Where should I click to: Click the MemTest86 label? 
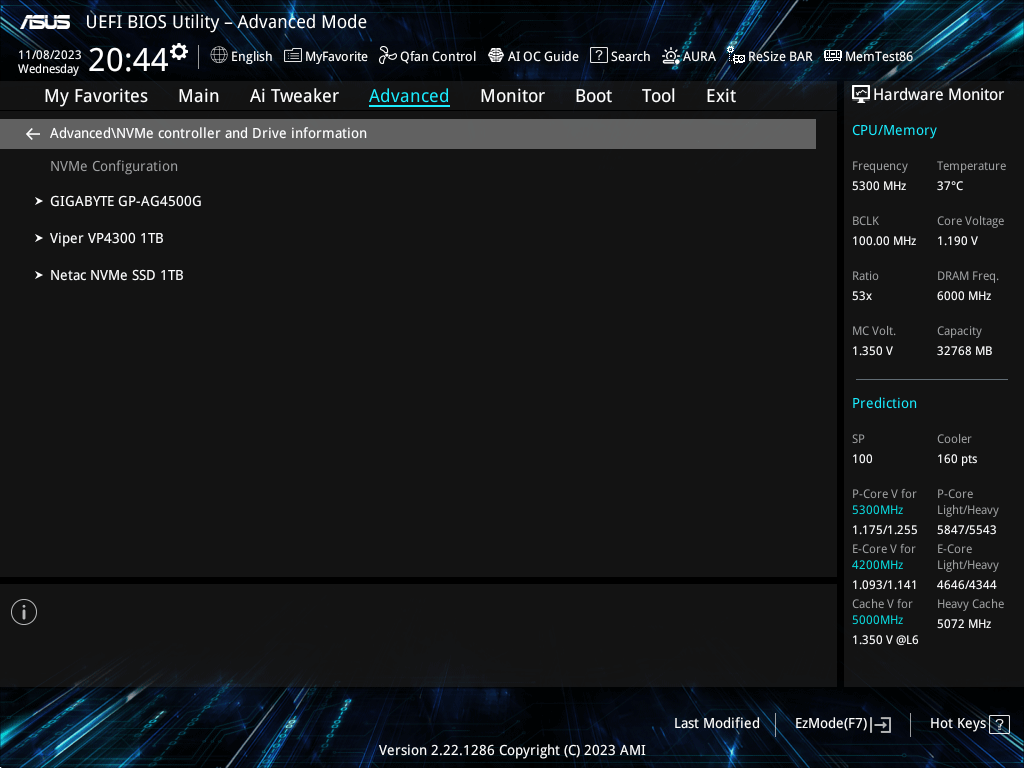(x=878, y=56)
